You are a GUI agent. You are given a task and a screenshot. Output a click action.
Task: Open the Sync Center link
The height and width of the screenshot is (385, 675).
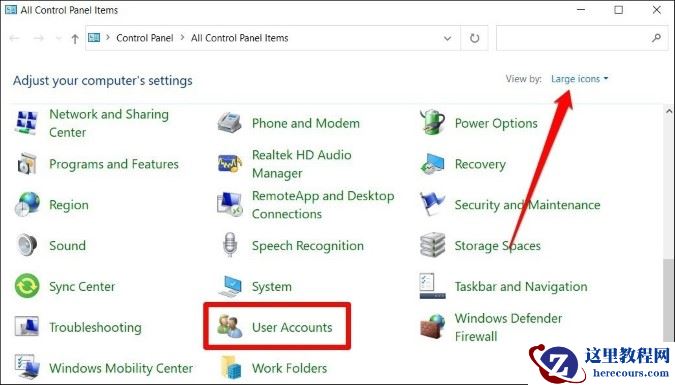pyautogui.click(x=82, y=286)
